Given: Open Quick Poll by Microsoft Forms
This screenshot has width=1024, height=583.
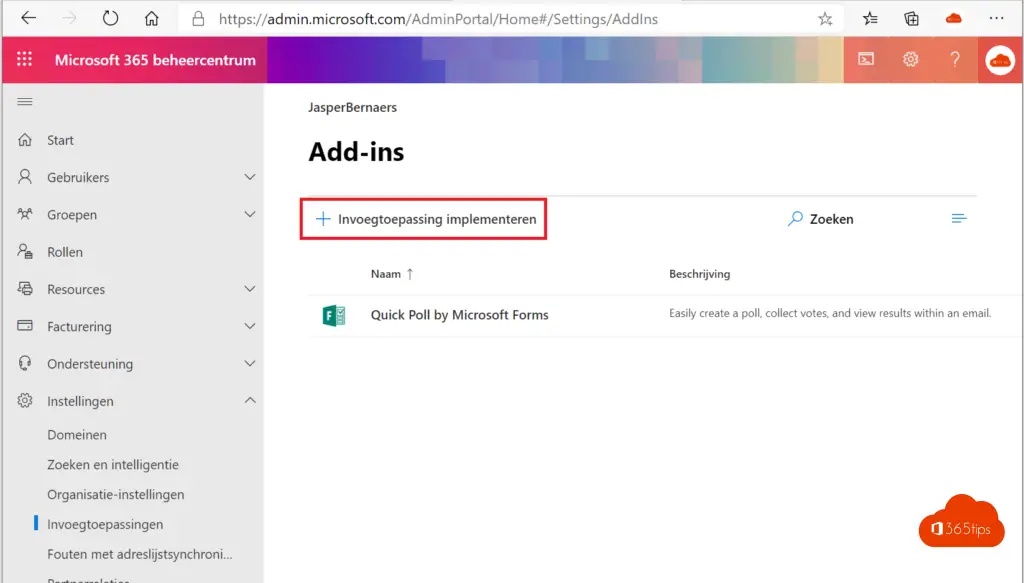Looking at the screenshot, I should coord(460,315).
